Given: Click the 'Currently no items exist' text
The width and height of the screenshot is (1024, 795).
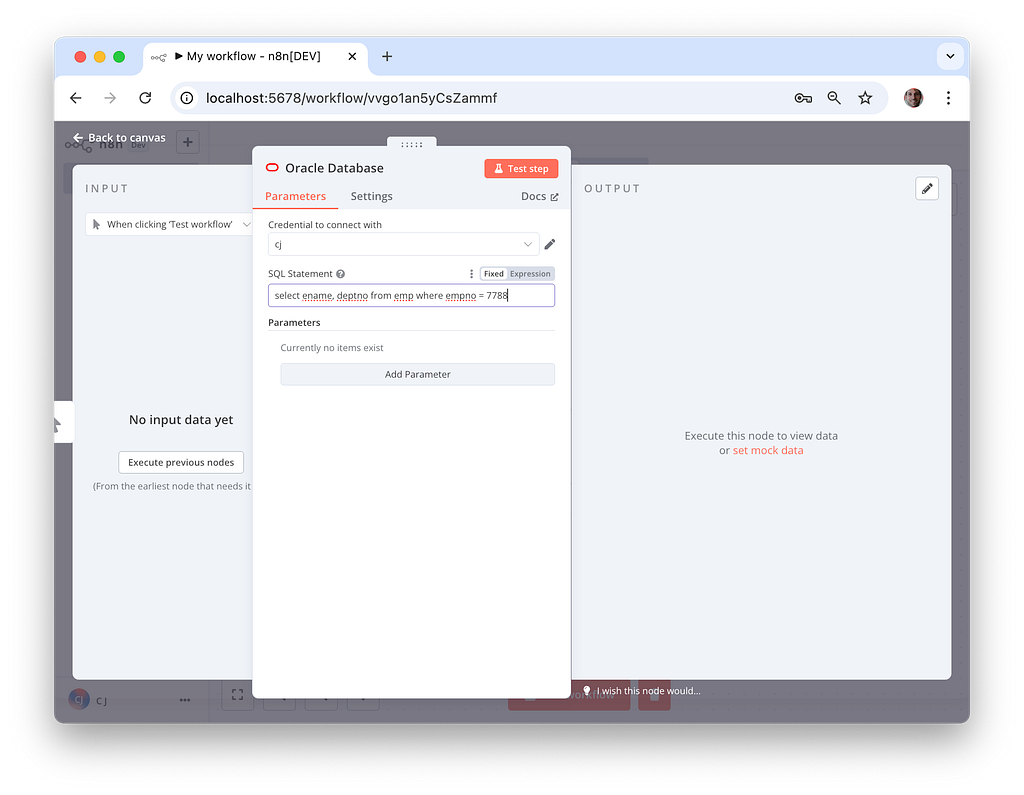Looking at the screenshot, I should coord(332,348).
